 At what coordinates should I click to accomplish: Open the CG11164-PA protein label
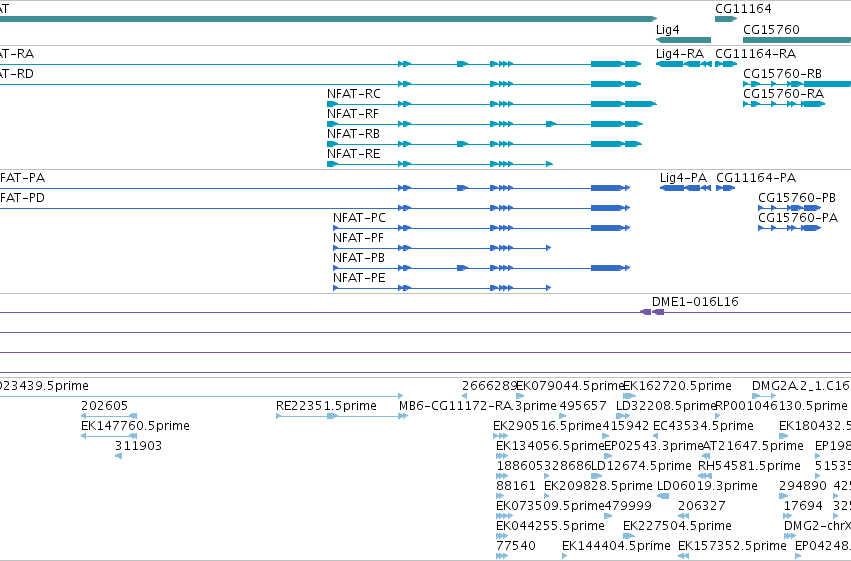pyautogui.click(x=756, y=178)
